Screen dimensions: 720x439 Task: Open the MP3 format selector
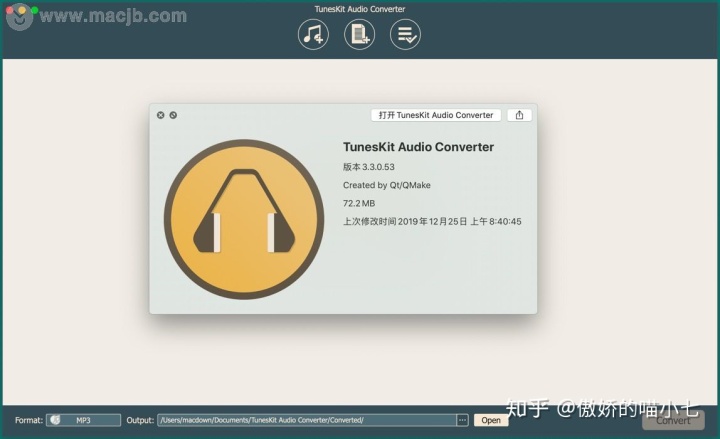tap(84, 420)
